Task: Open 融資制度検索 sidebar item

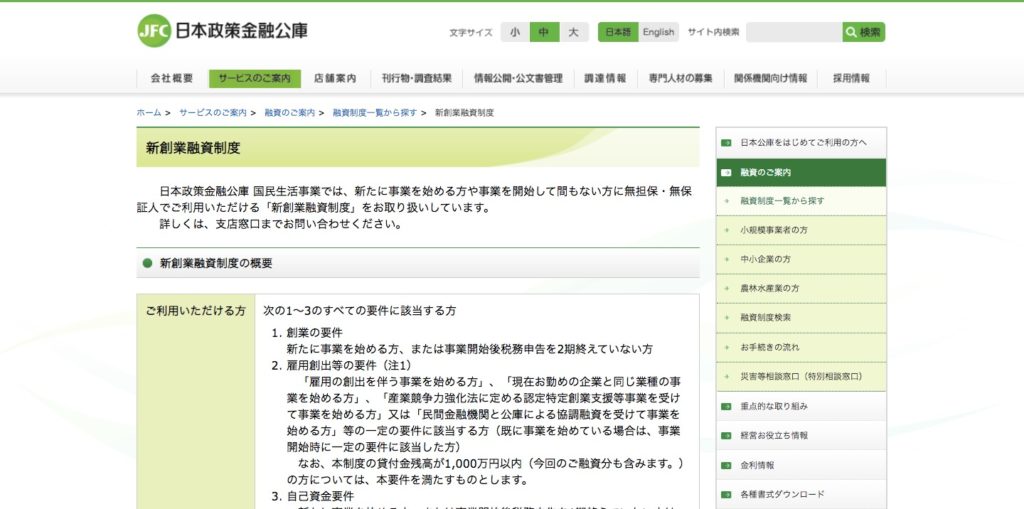Action: click(x=801, y=318)
